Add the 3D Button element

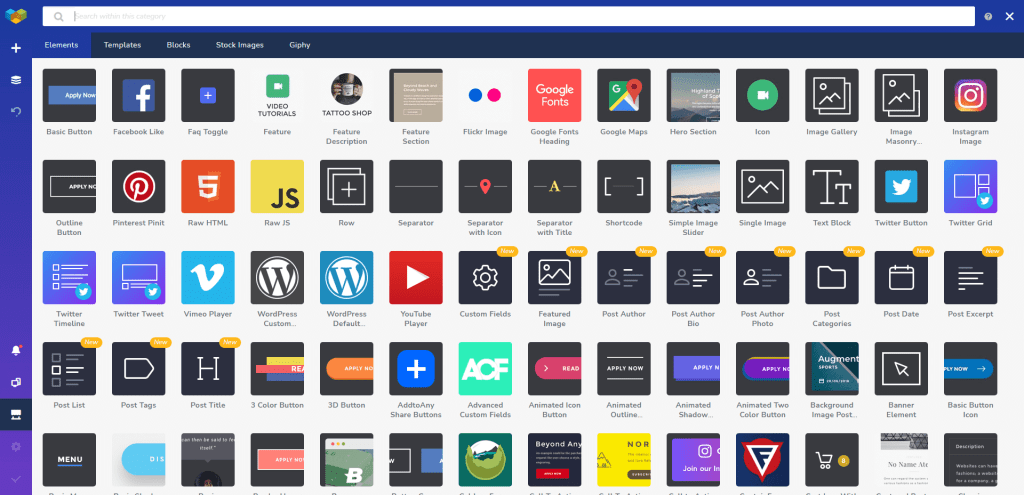tap(347, 369)
